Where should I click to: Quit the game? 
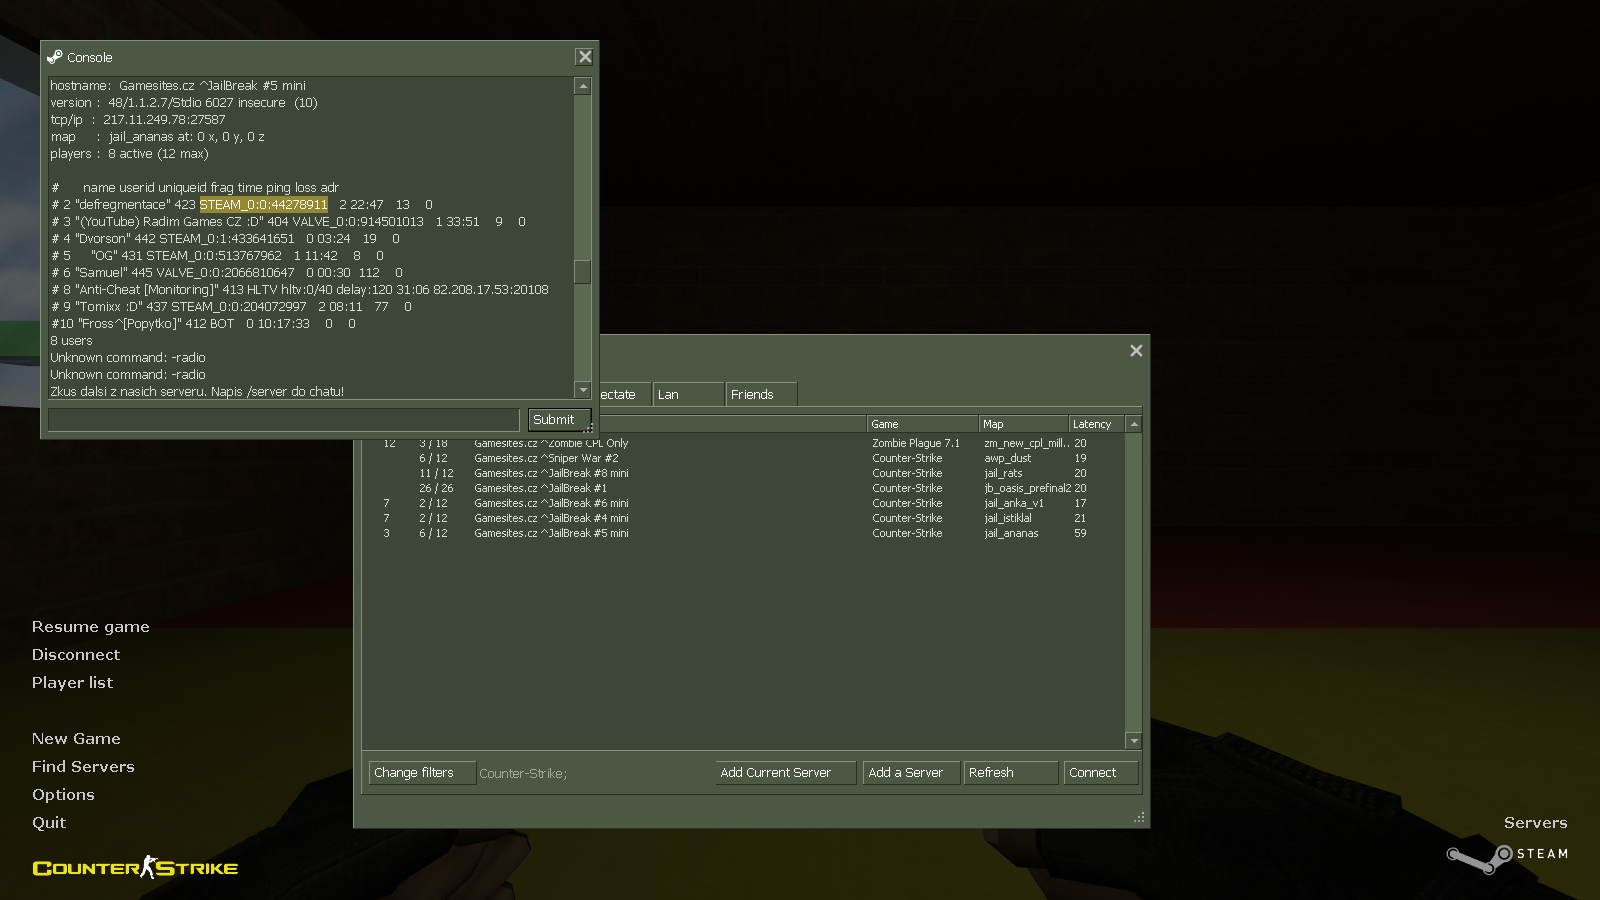pyautogui.click(x=49, y=823)
